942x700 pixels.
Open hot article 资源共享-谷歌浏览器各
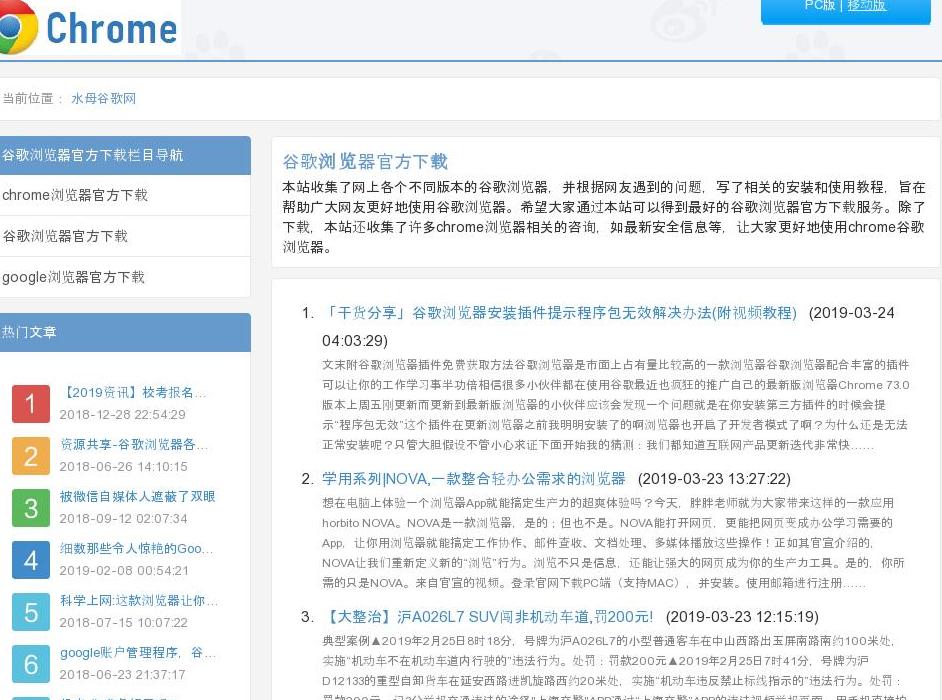133,445
